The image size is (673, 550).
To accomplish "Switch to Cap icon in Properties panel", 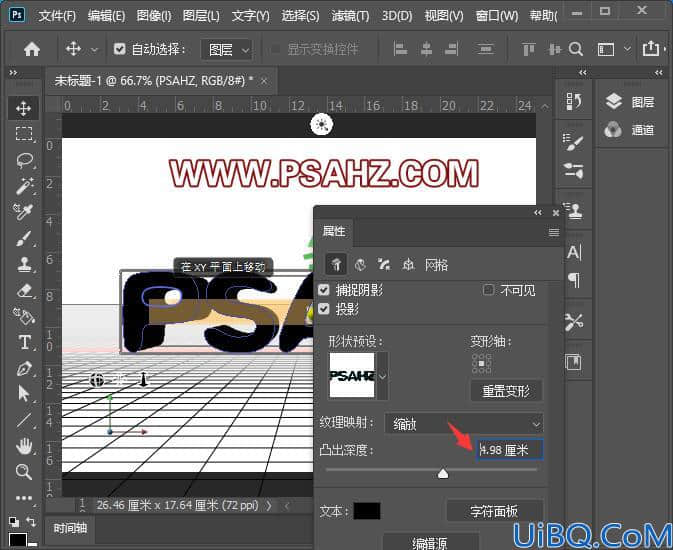I will (x=383, y=264).
